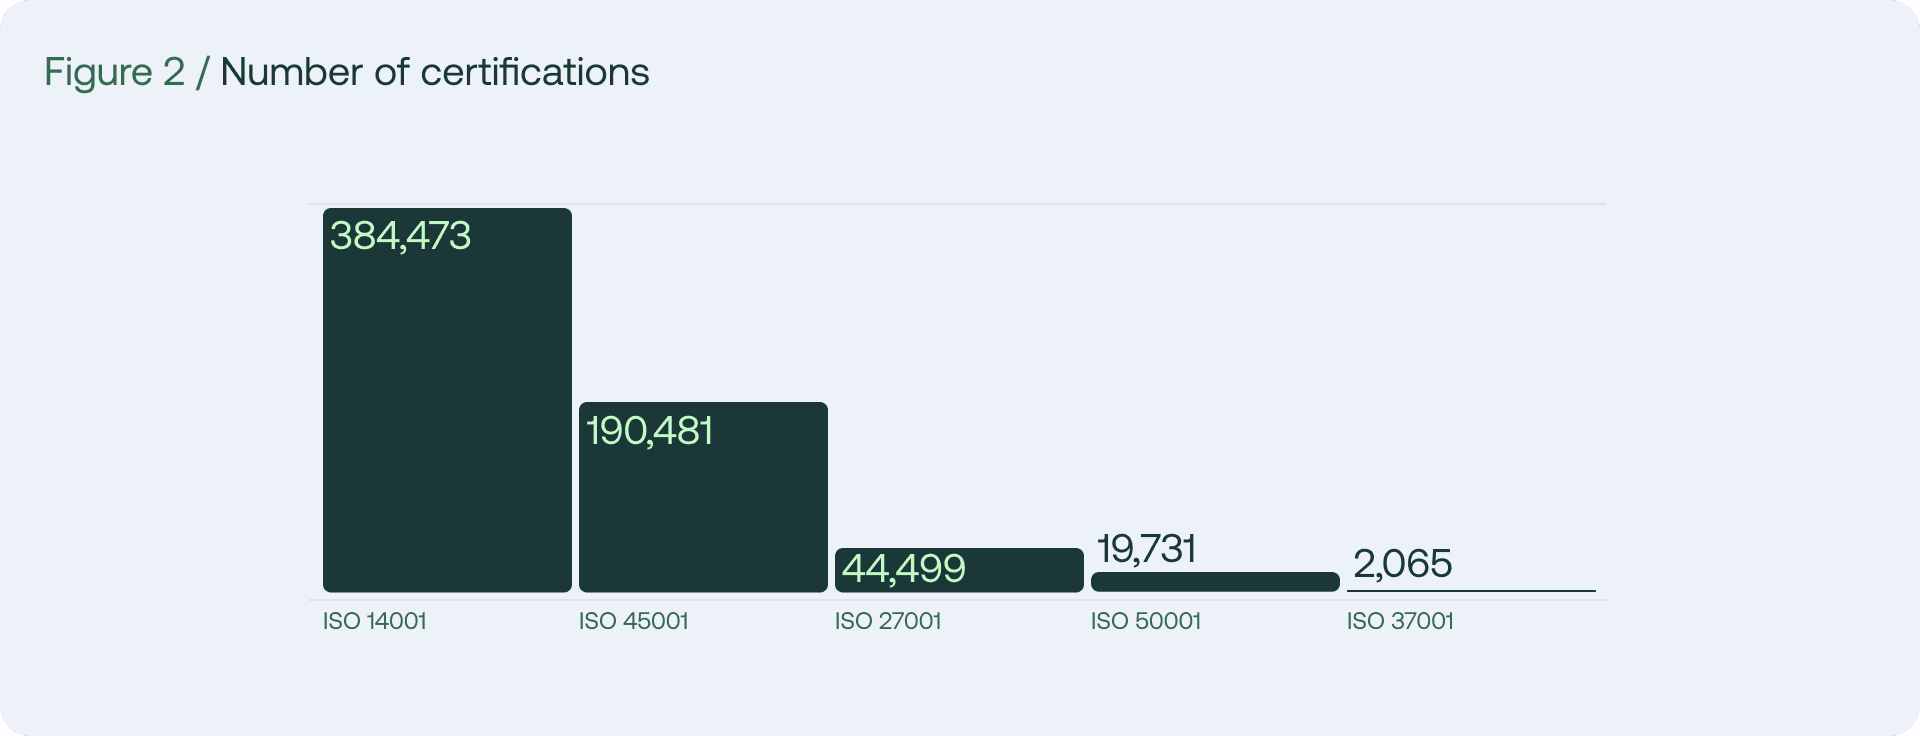1920x736 pixels.
Task: Select the tall ISO 14001 bar
Action: pos(447,420)
